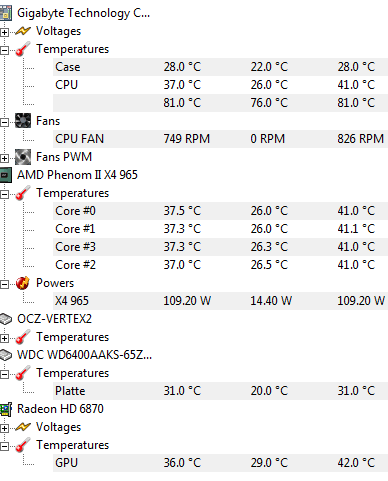Collapse the Fans node
The height and width of the screenshot is (481, 388).
[4, 122]
